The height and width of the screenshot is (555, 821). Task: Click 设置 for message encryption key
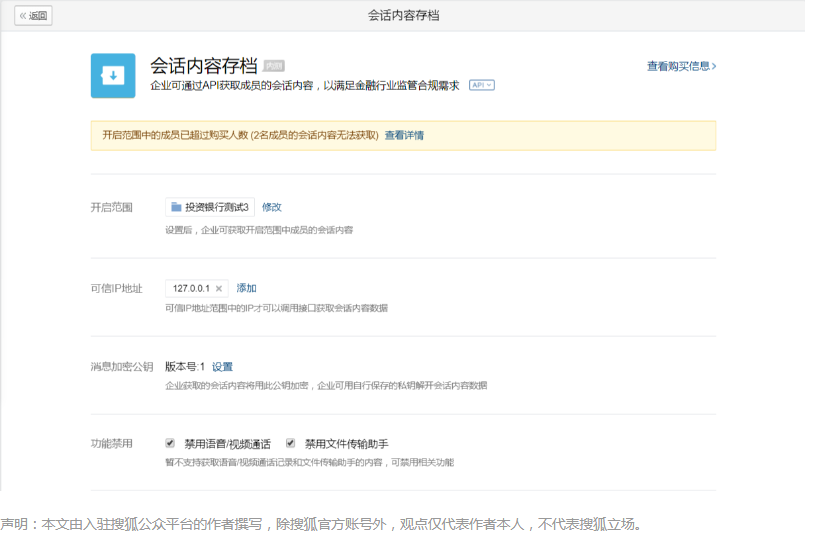pos(222,367)
